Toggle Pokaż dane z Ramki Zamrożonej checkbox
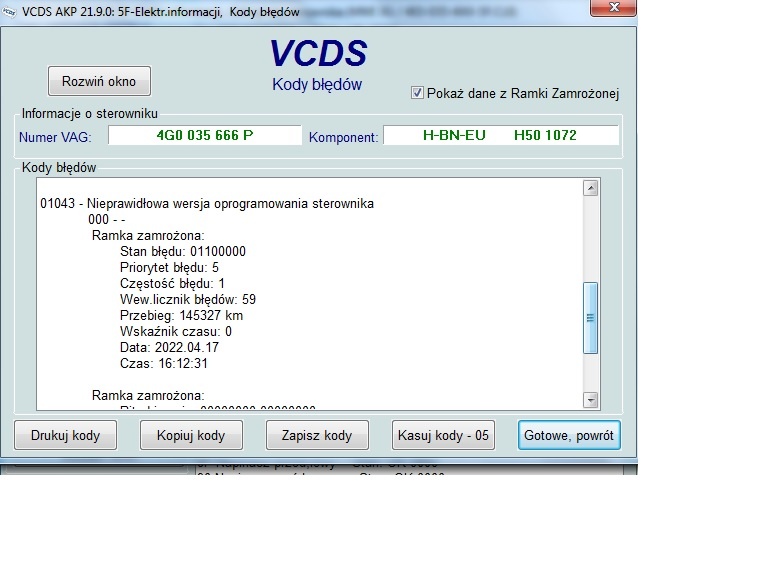 tap(417, 93)
